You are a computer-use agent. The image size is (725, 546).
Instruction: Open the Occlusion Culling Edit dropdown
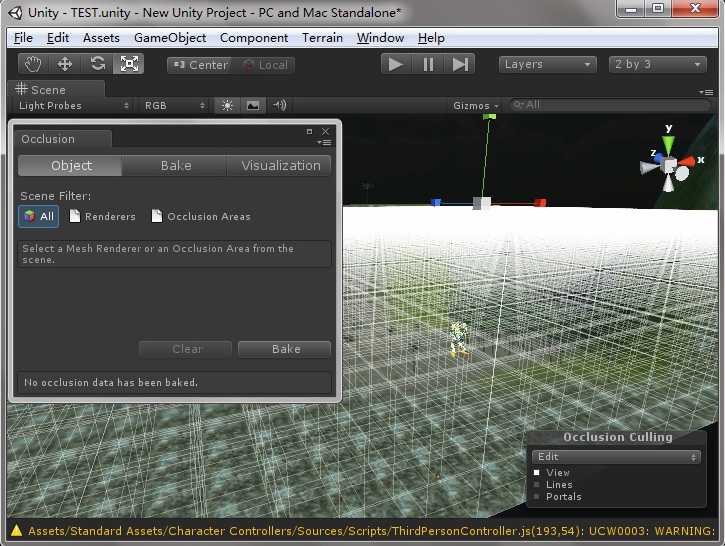(x=616, y=457)
